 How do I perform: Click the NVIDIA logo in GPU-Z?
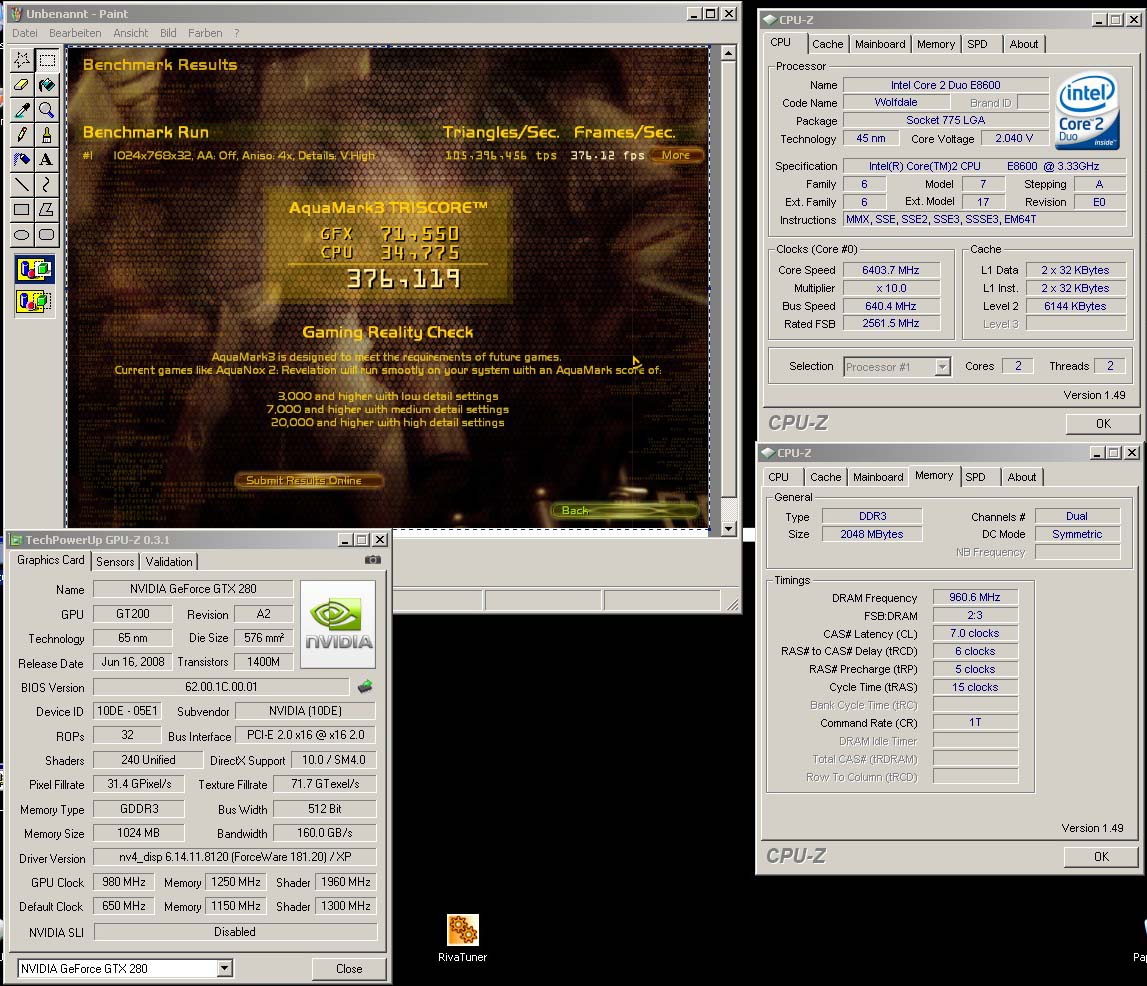338,624
